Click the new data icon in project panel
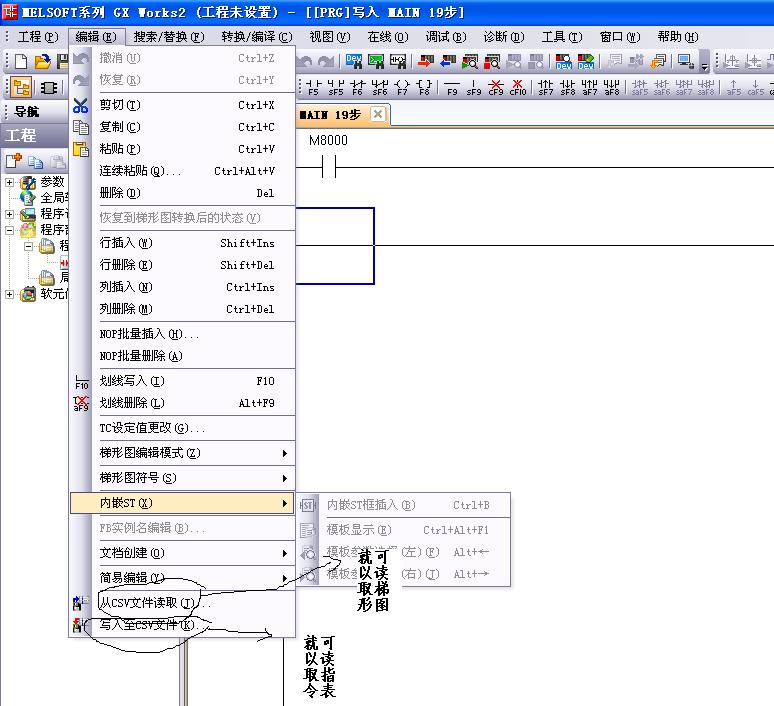Viewport: 774px width, 706px height. tap(14, 161)
